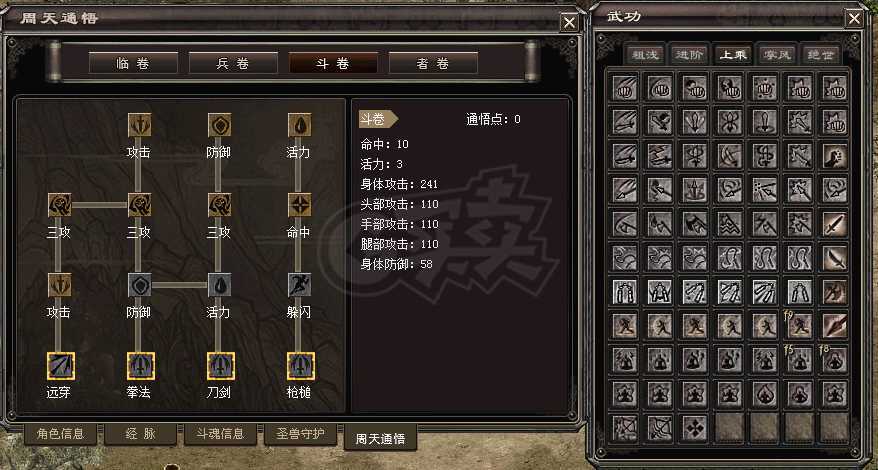This screenshot has width=878, height=470.
Task: Open the 经脉 panel button
Action: click(140, 434)
